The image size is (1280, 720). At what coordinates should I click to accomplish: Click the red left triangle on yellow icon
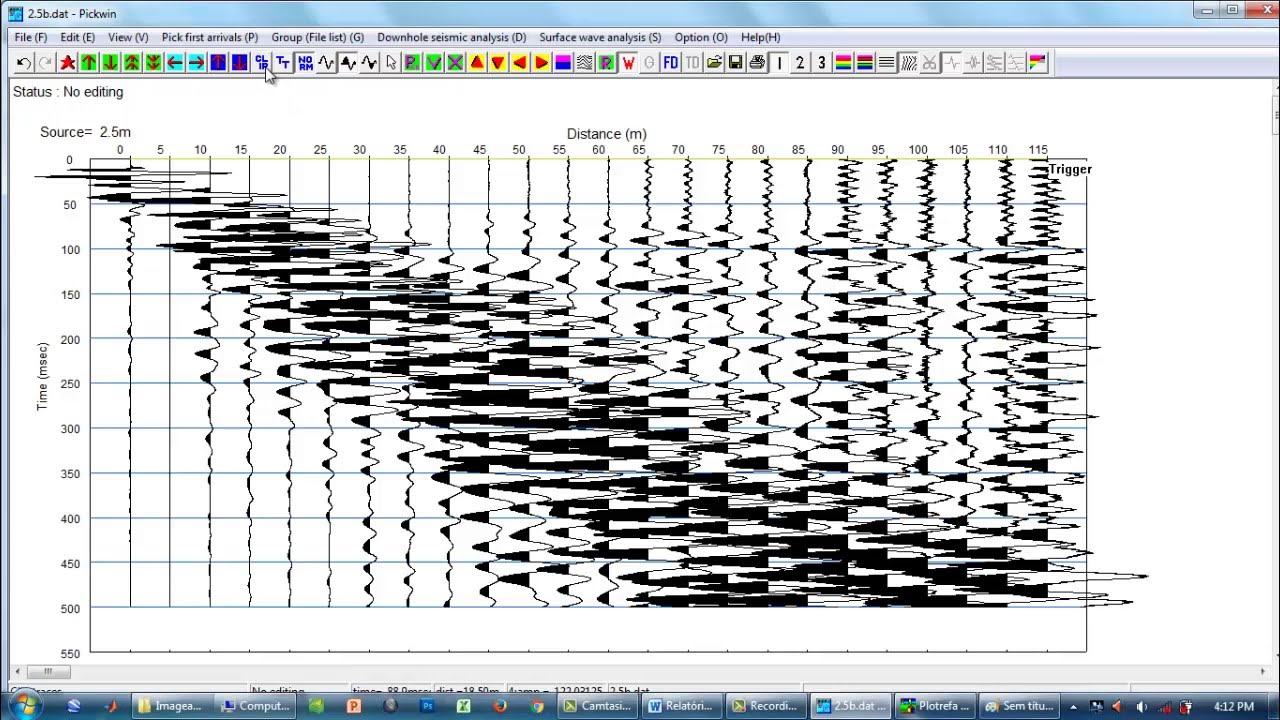pyautogui.click(x=520, y=63)
